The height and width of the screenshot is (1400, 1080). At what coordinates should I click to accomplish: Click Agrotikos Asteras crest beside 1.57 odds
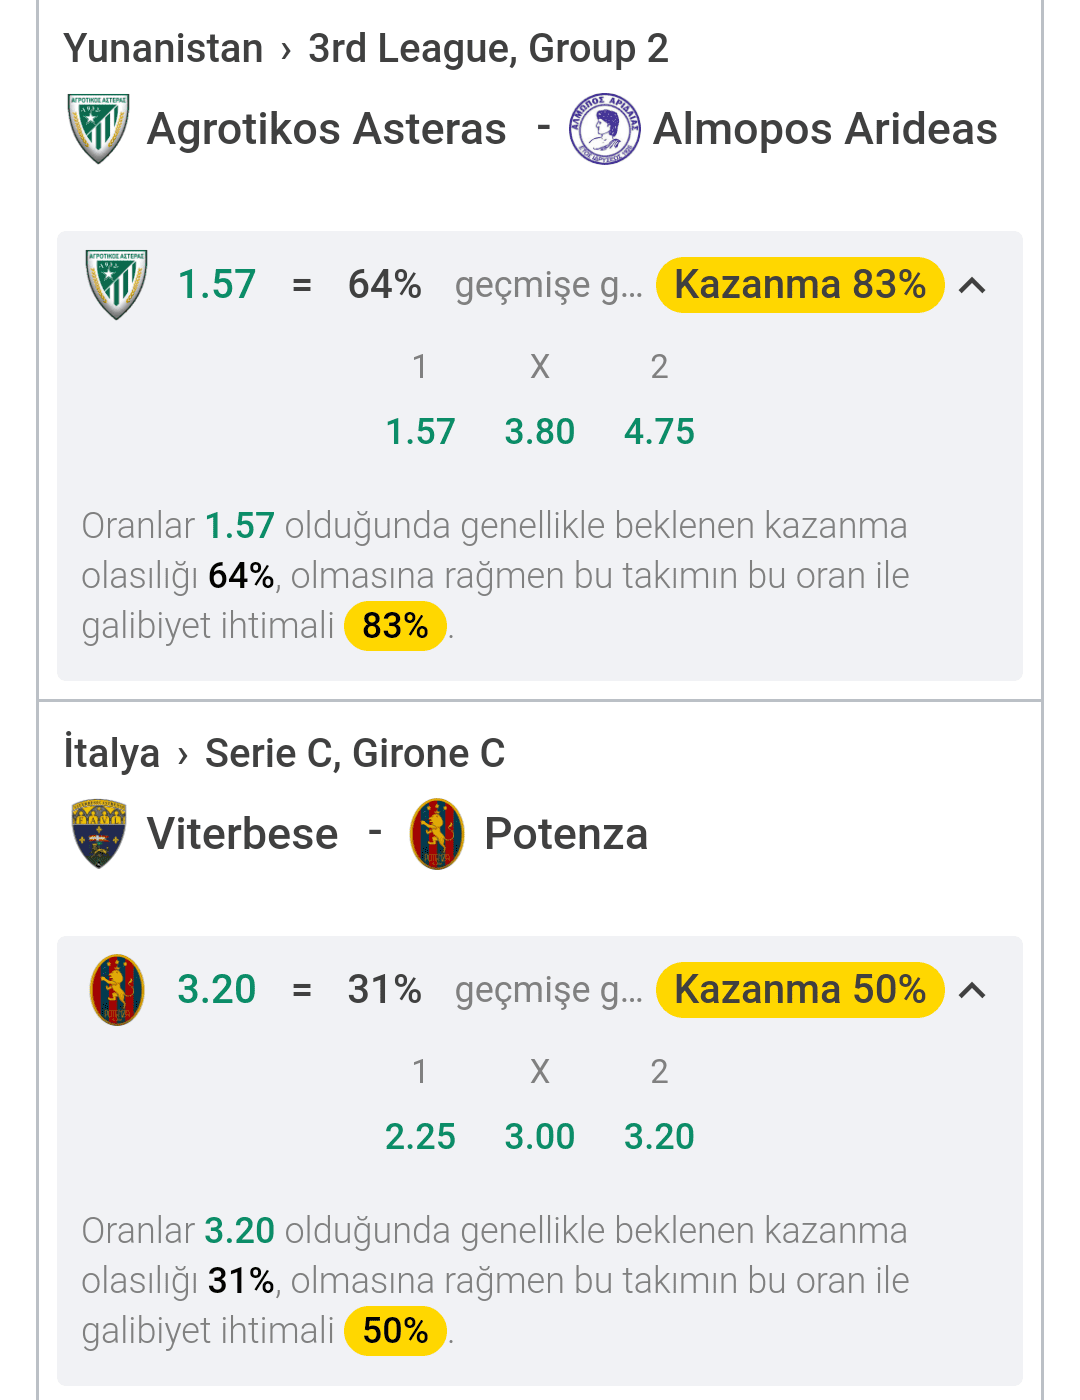pos(117,285)
